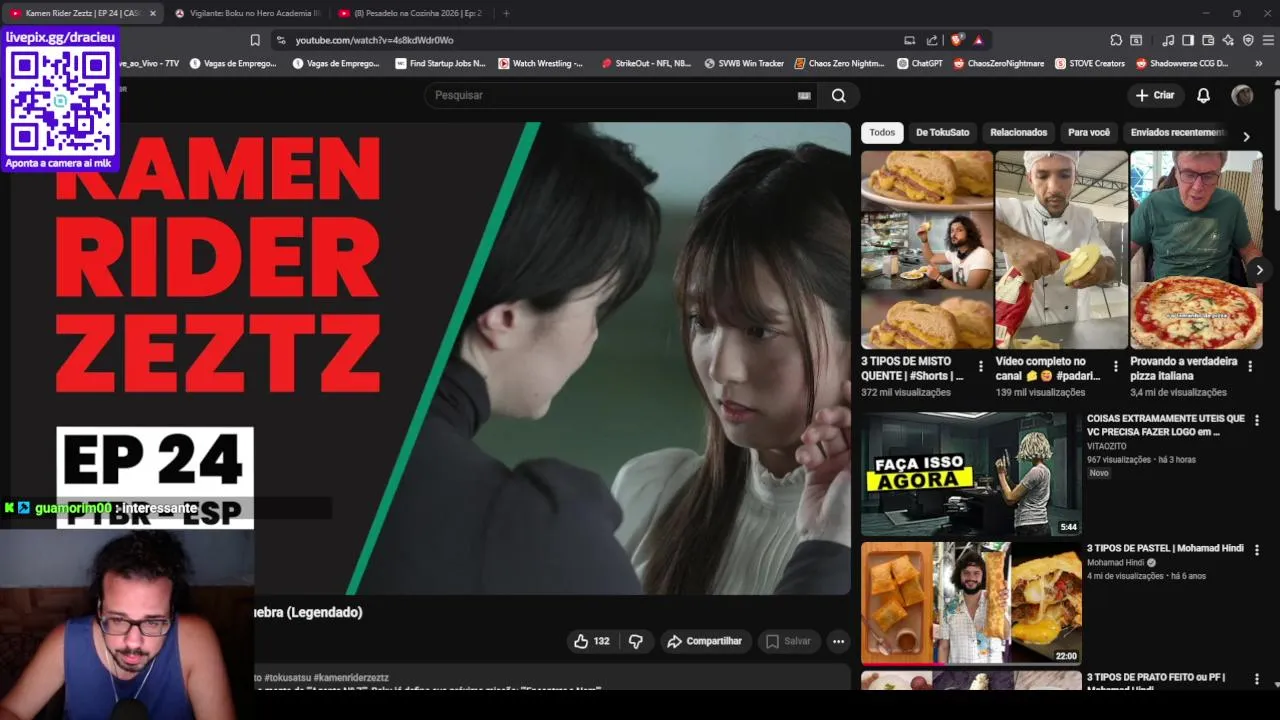Viewport: 1280px width, 720px height.
Task: Click the share page icon in address bar
Action: pos(932,40)
